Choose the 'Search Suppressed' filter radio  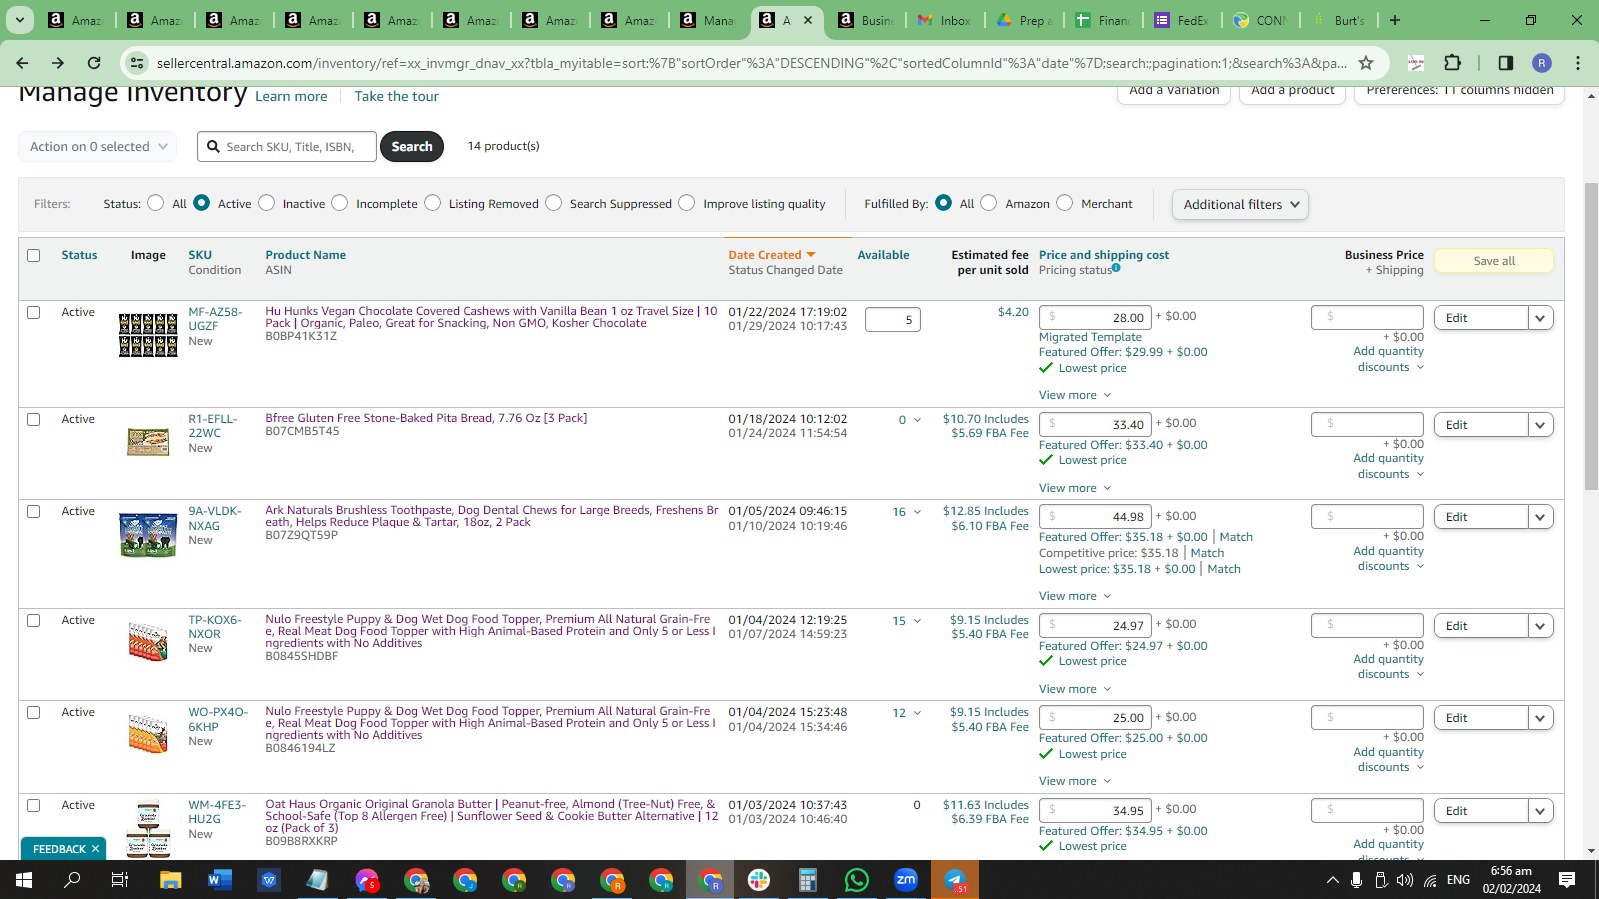click(554, 203)
